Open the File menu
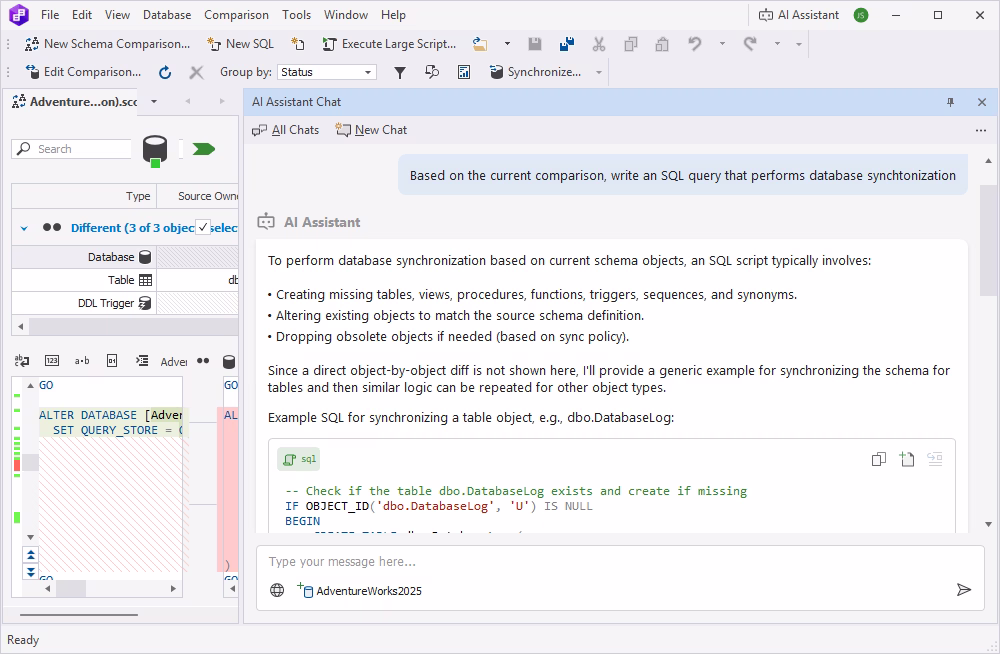This screenshot has width=1000, height=654. (x=50, y=15)
